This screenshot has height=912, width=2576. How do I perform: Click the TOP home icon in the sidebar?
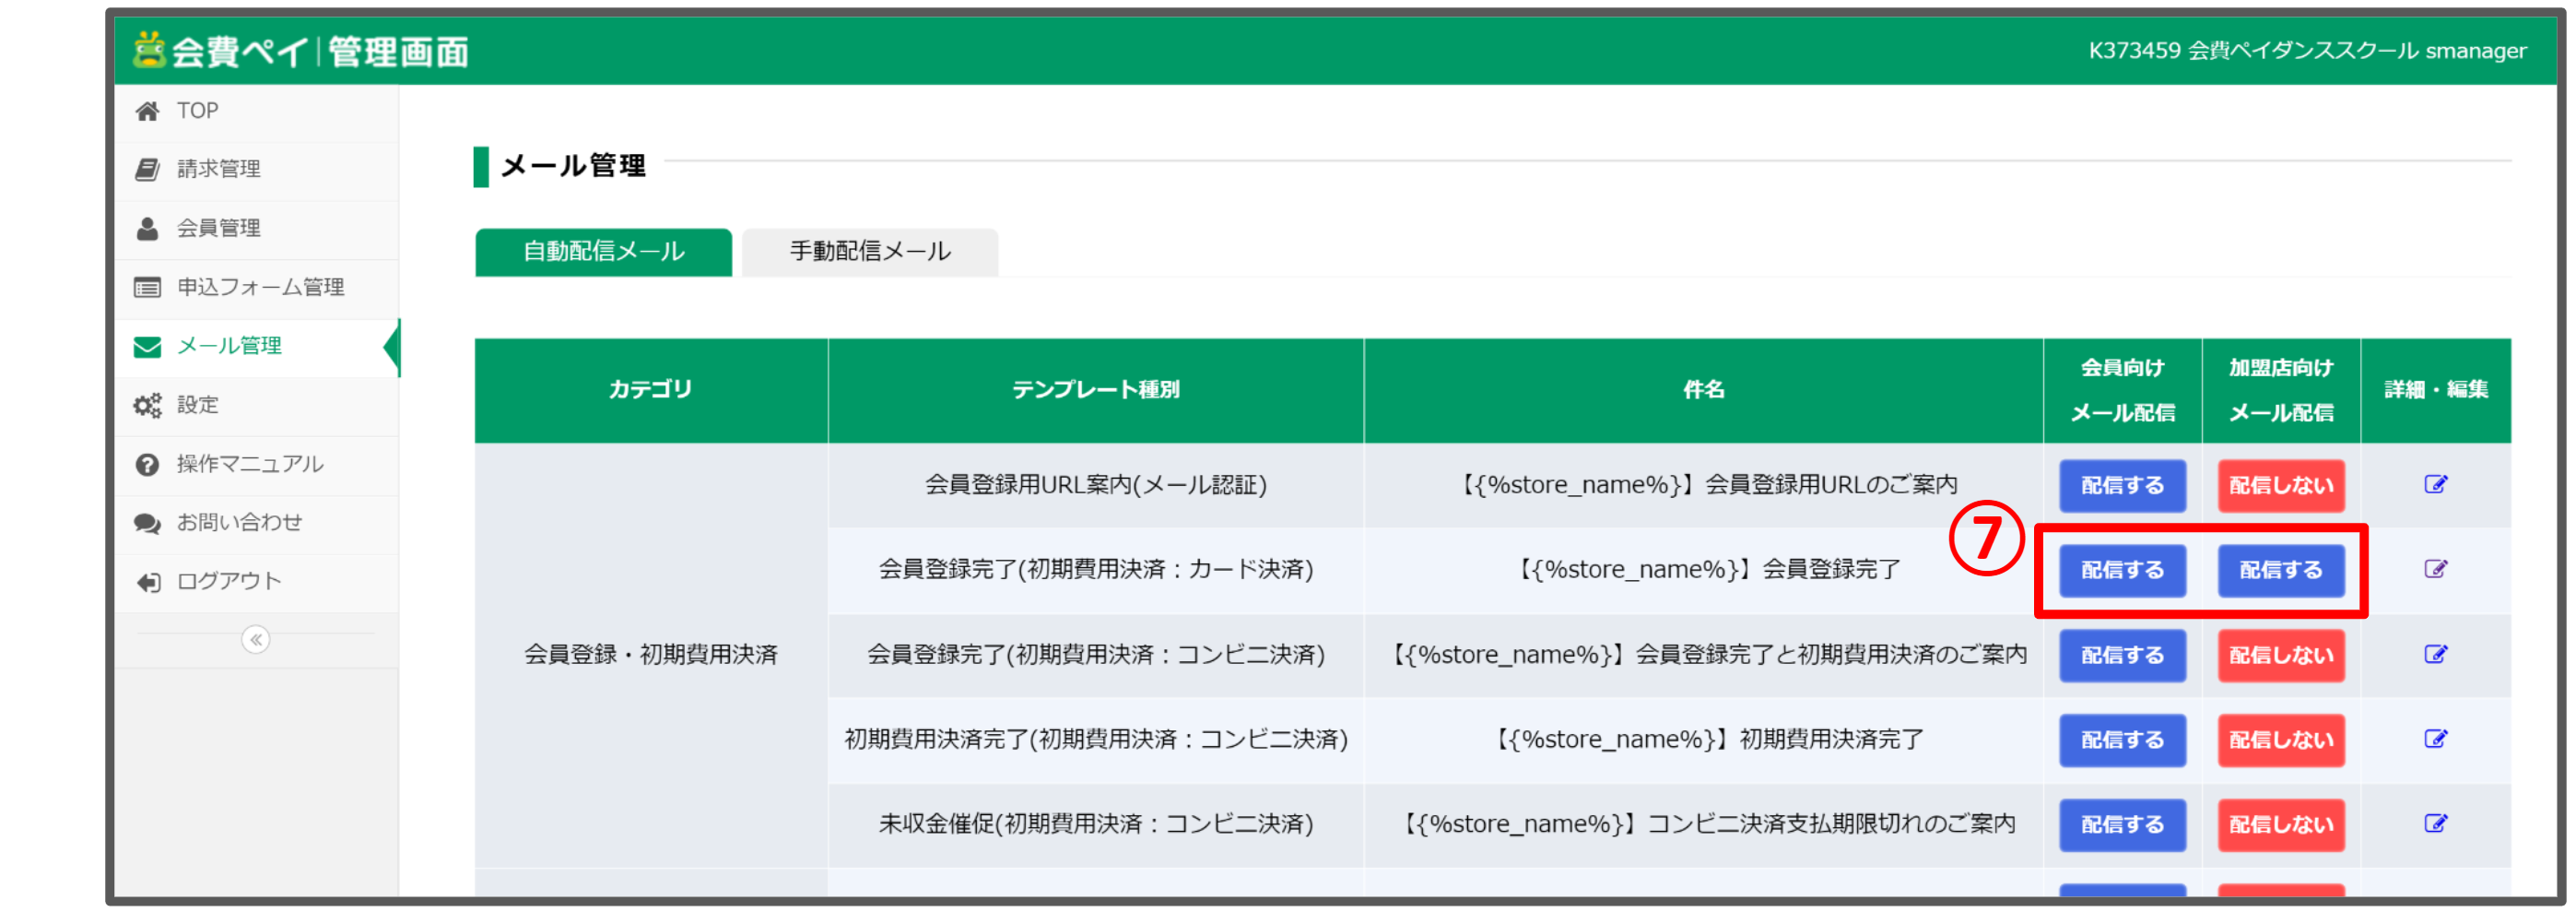coord(146,110)
